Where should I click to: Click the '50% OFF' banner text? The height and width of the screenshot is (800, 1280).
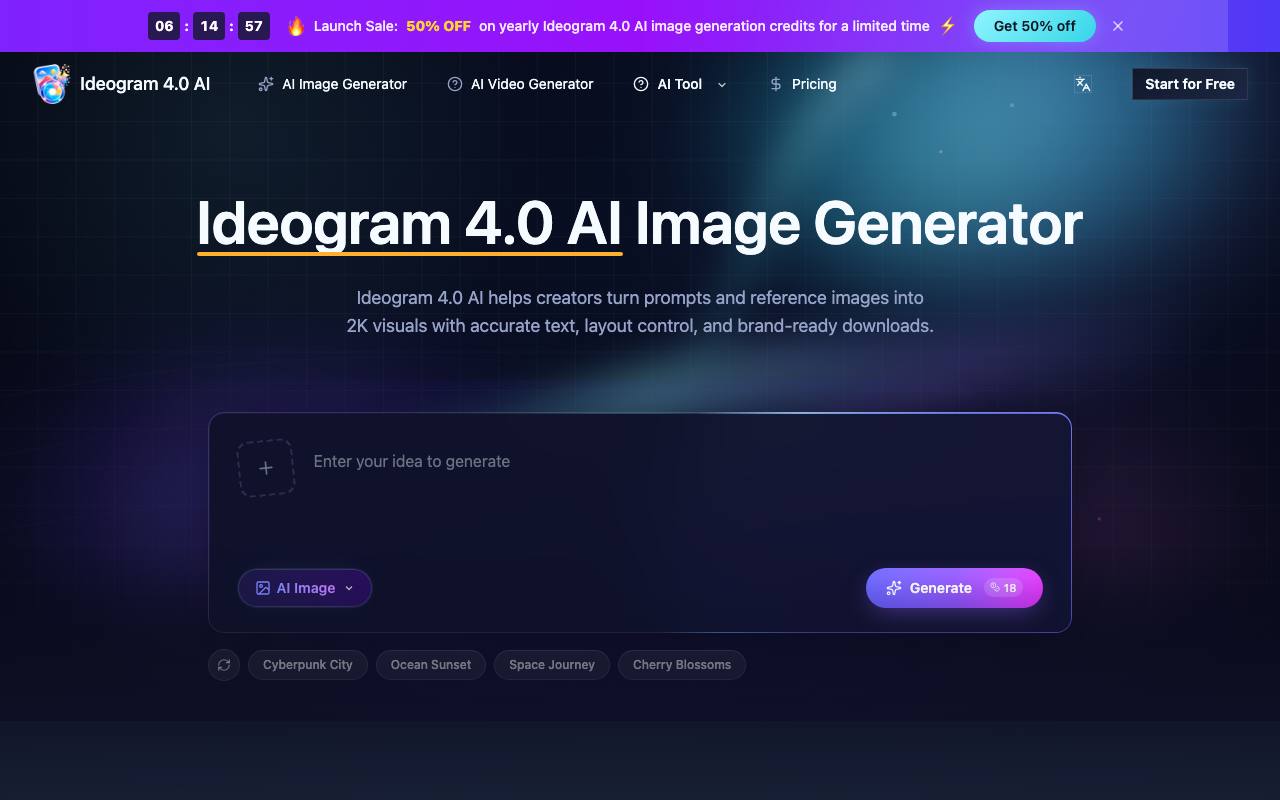pos(438,26)
